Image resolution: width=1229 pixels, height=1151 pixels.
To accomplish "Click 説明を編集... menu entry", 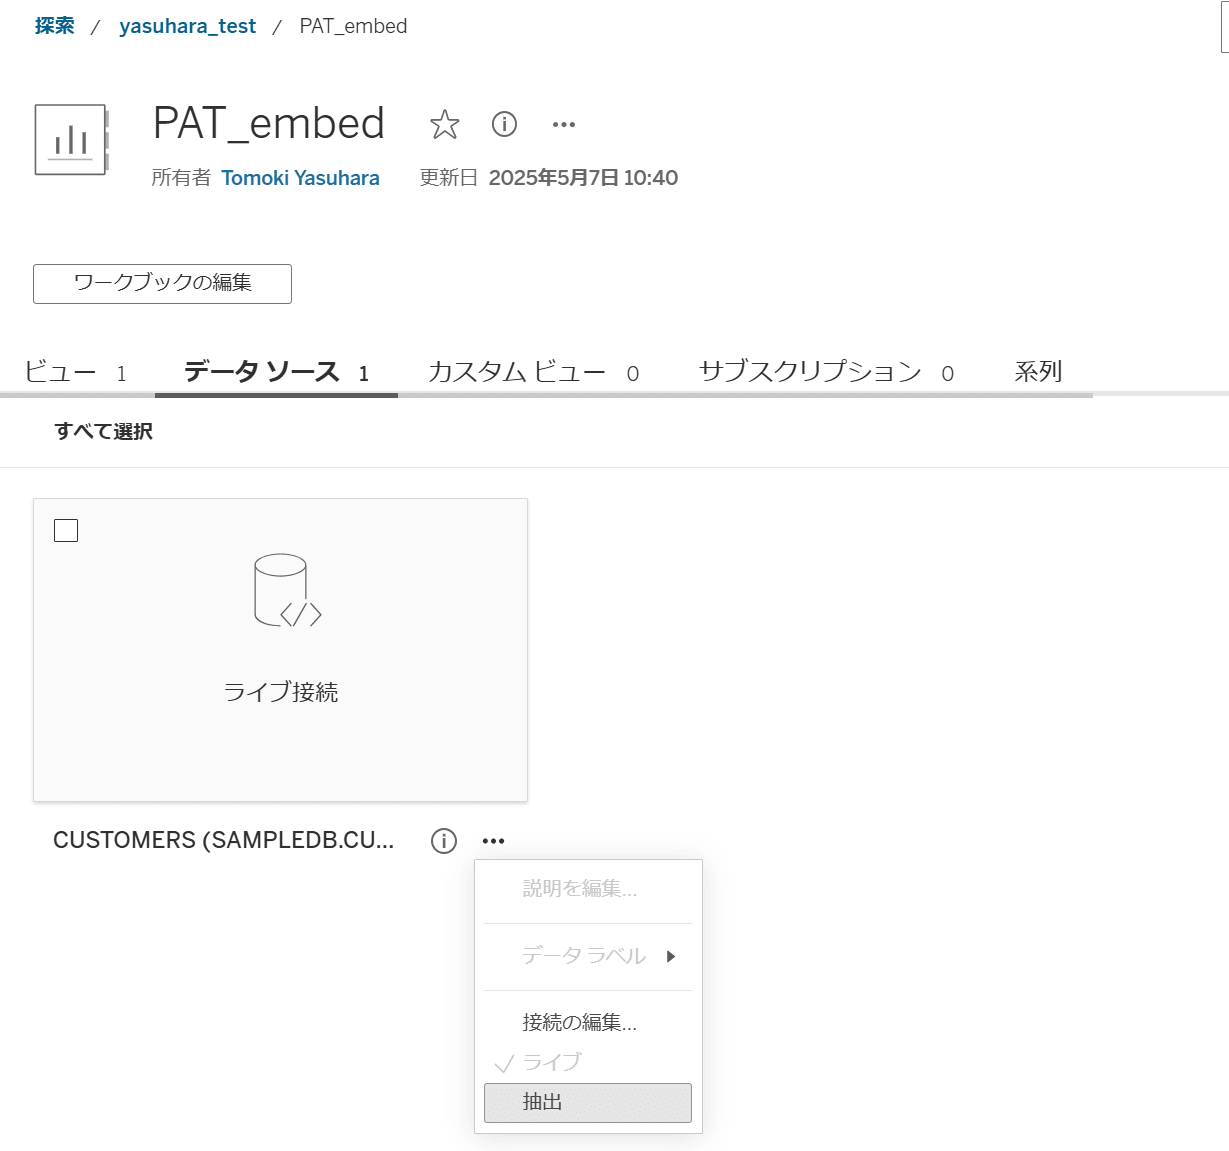I will [588, 888].
